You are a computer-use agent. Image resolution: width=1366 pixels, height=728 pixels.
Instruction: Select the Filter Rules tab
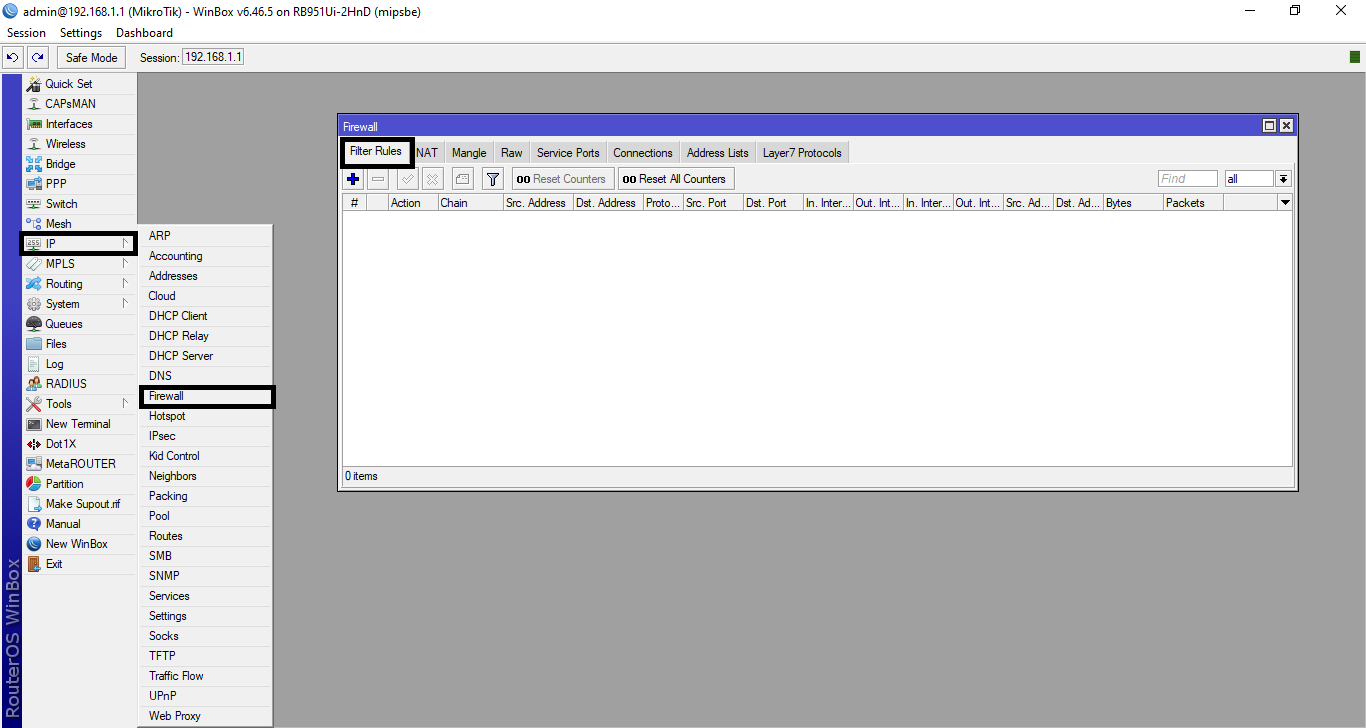376,151
